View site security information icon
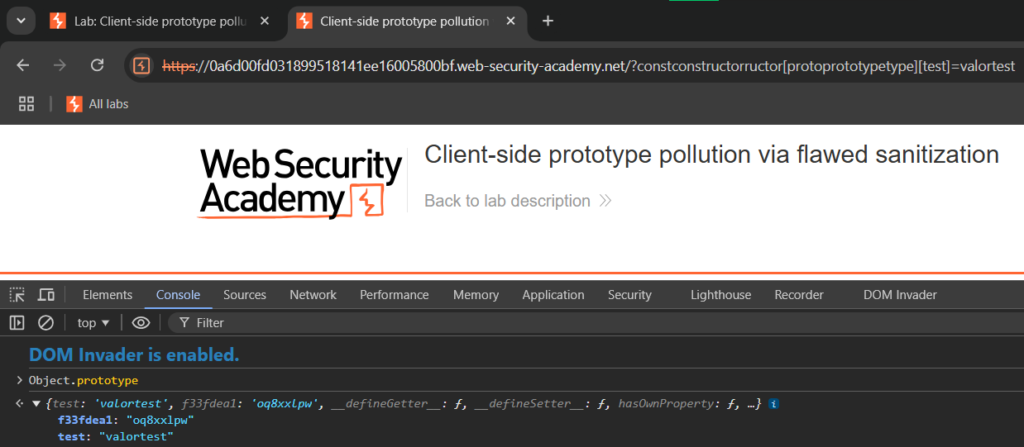This screenshot has width=1024, height=447. click(141, 65)
